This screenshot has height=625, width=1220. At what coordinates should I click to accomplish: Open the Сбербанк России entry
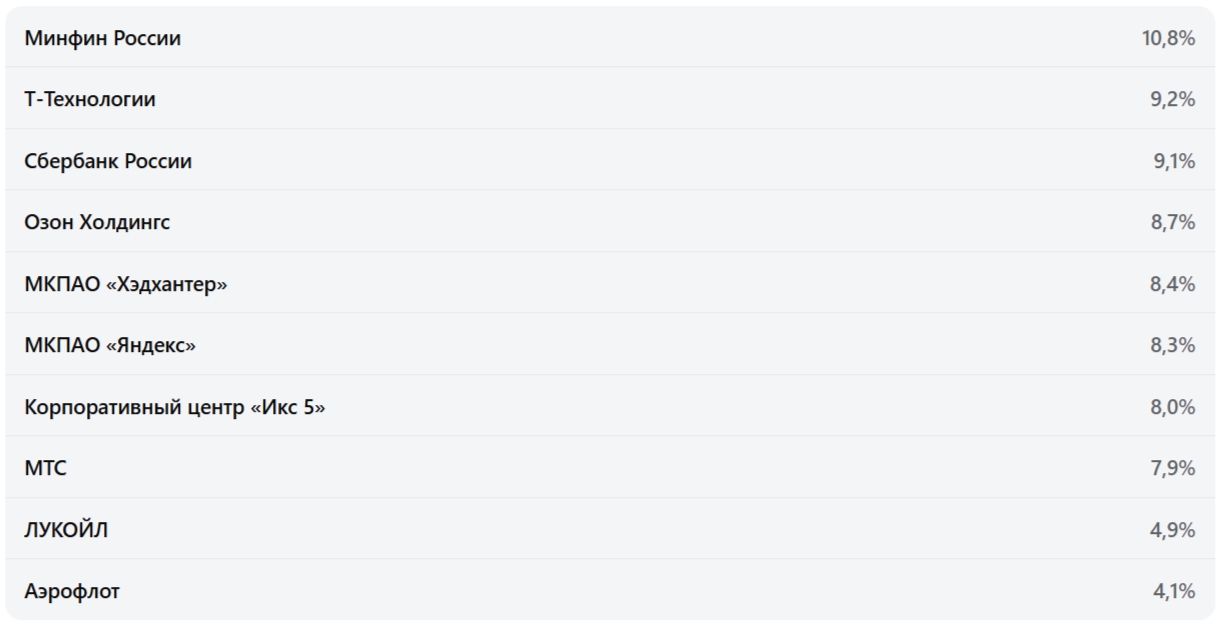click(108, 161)
